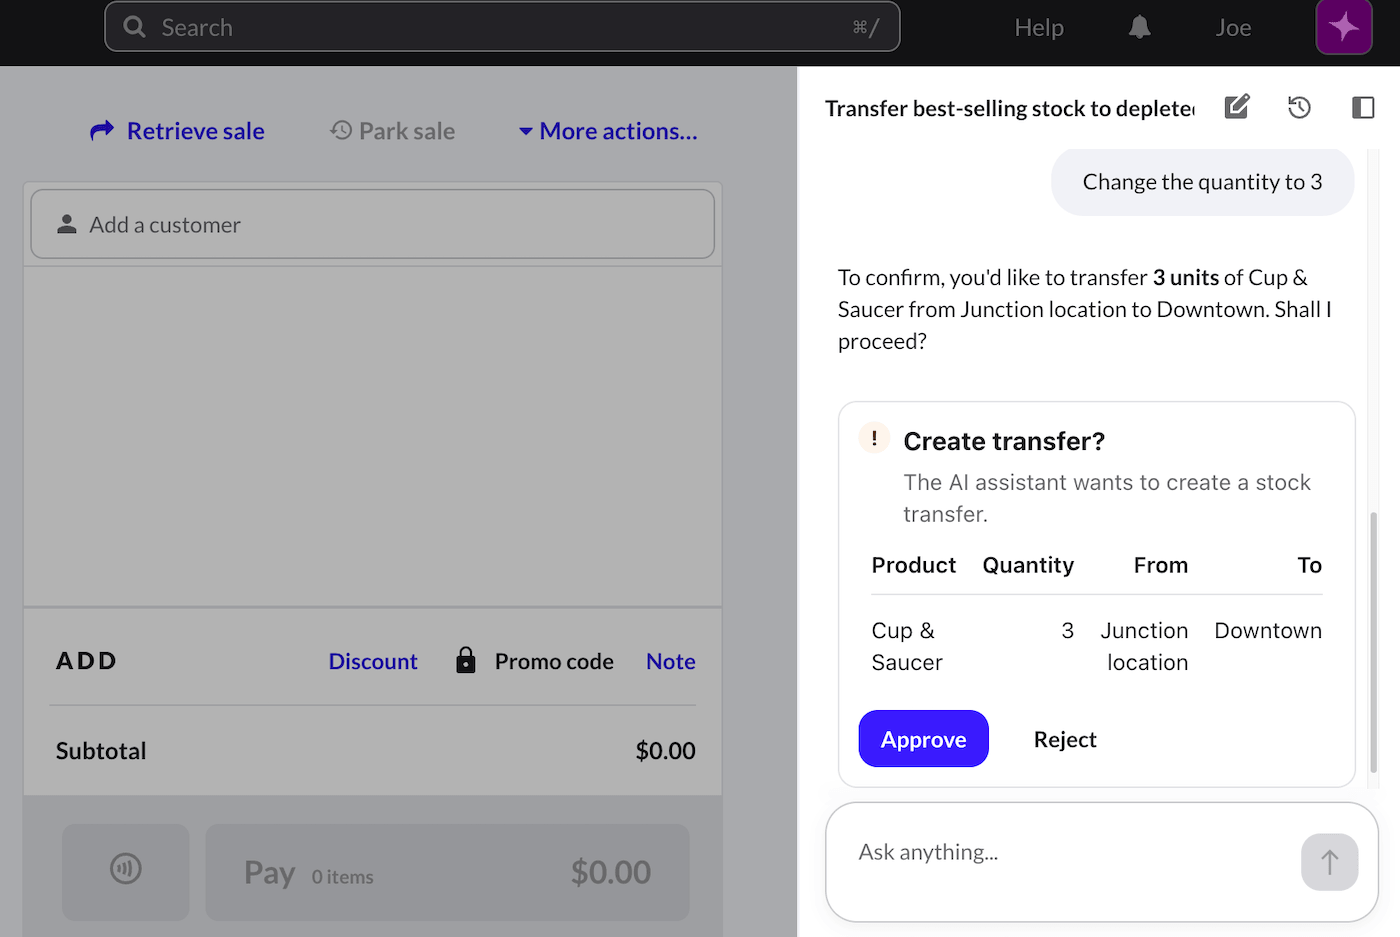Image resolution: width=1400 pixels, height=937 pixels.
Task: Click the 'Product' column header
Action: 914,565
